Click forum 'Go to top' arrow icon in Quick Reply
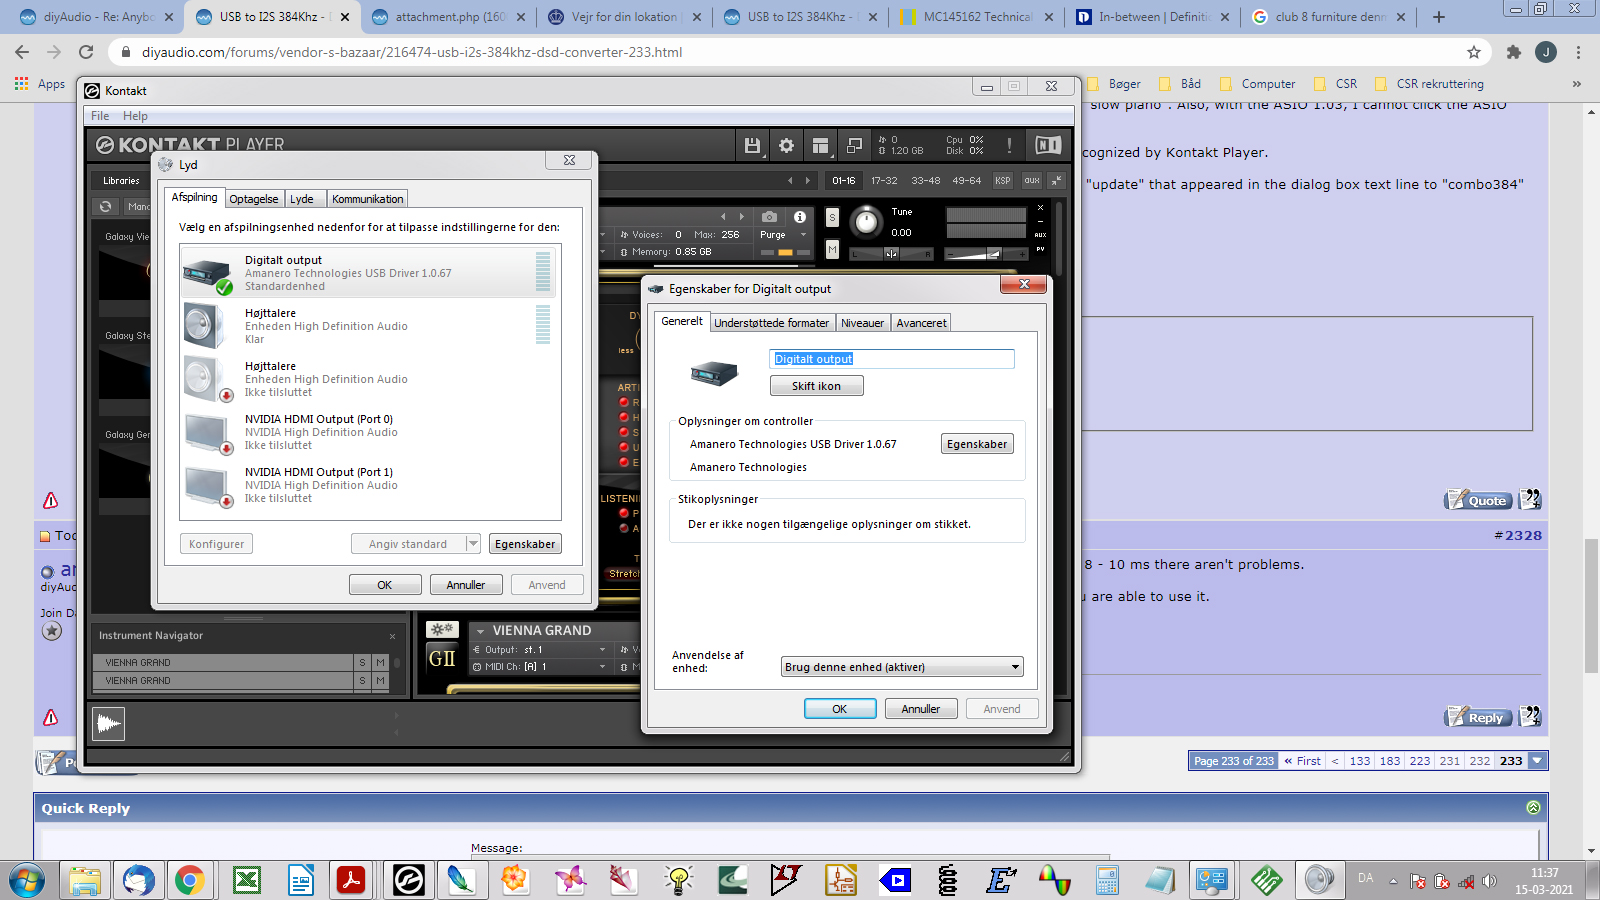The image size is (1600, 900). point(1533,808)
